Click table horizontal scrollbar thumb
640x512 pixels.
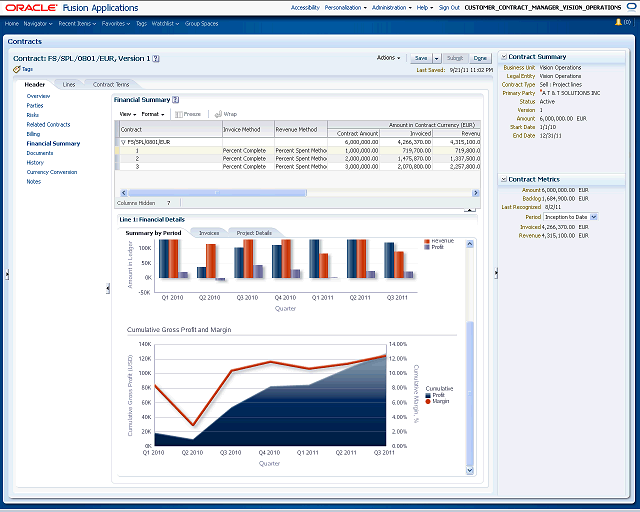pyautogui.click(x=217, y=193)
